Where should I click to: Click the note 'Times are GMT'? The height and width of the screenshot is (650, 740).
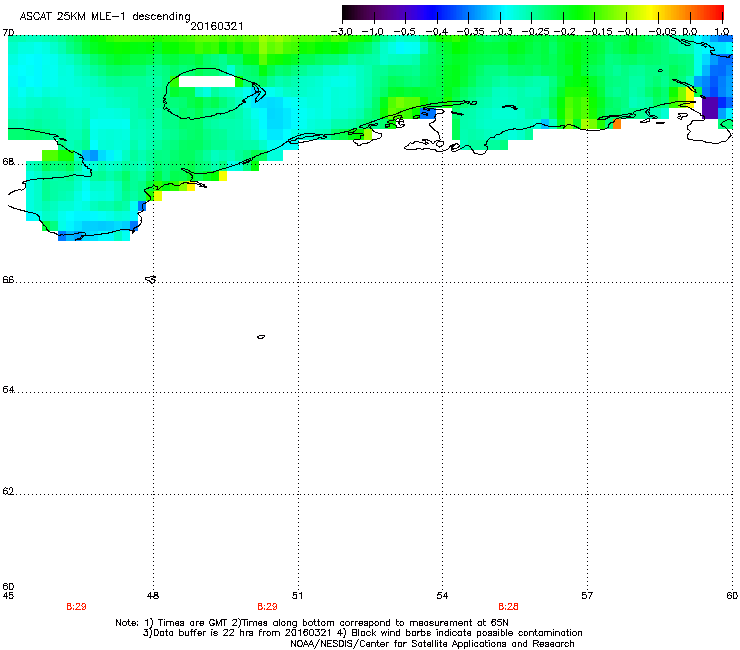tap(192, 623)
